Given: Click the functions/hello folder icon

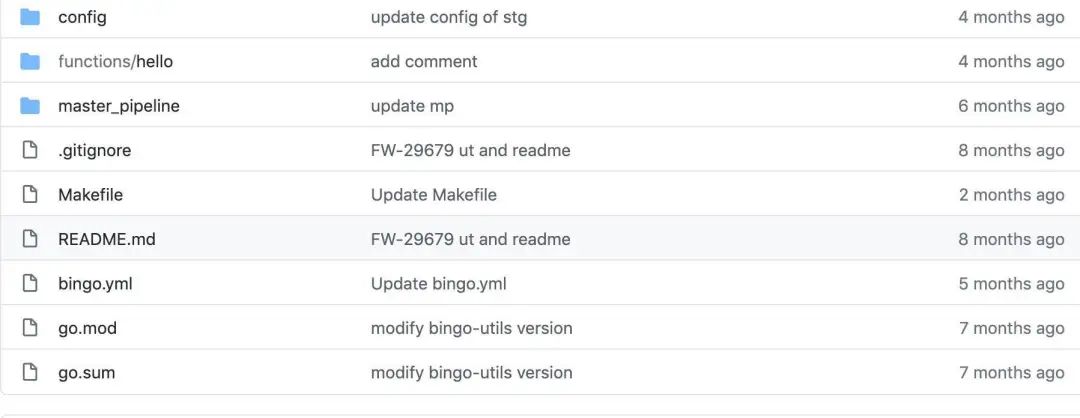Looking at the screenshot, I should tap(30, 62).
